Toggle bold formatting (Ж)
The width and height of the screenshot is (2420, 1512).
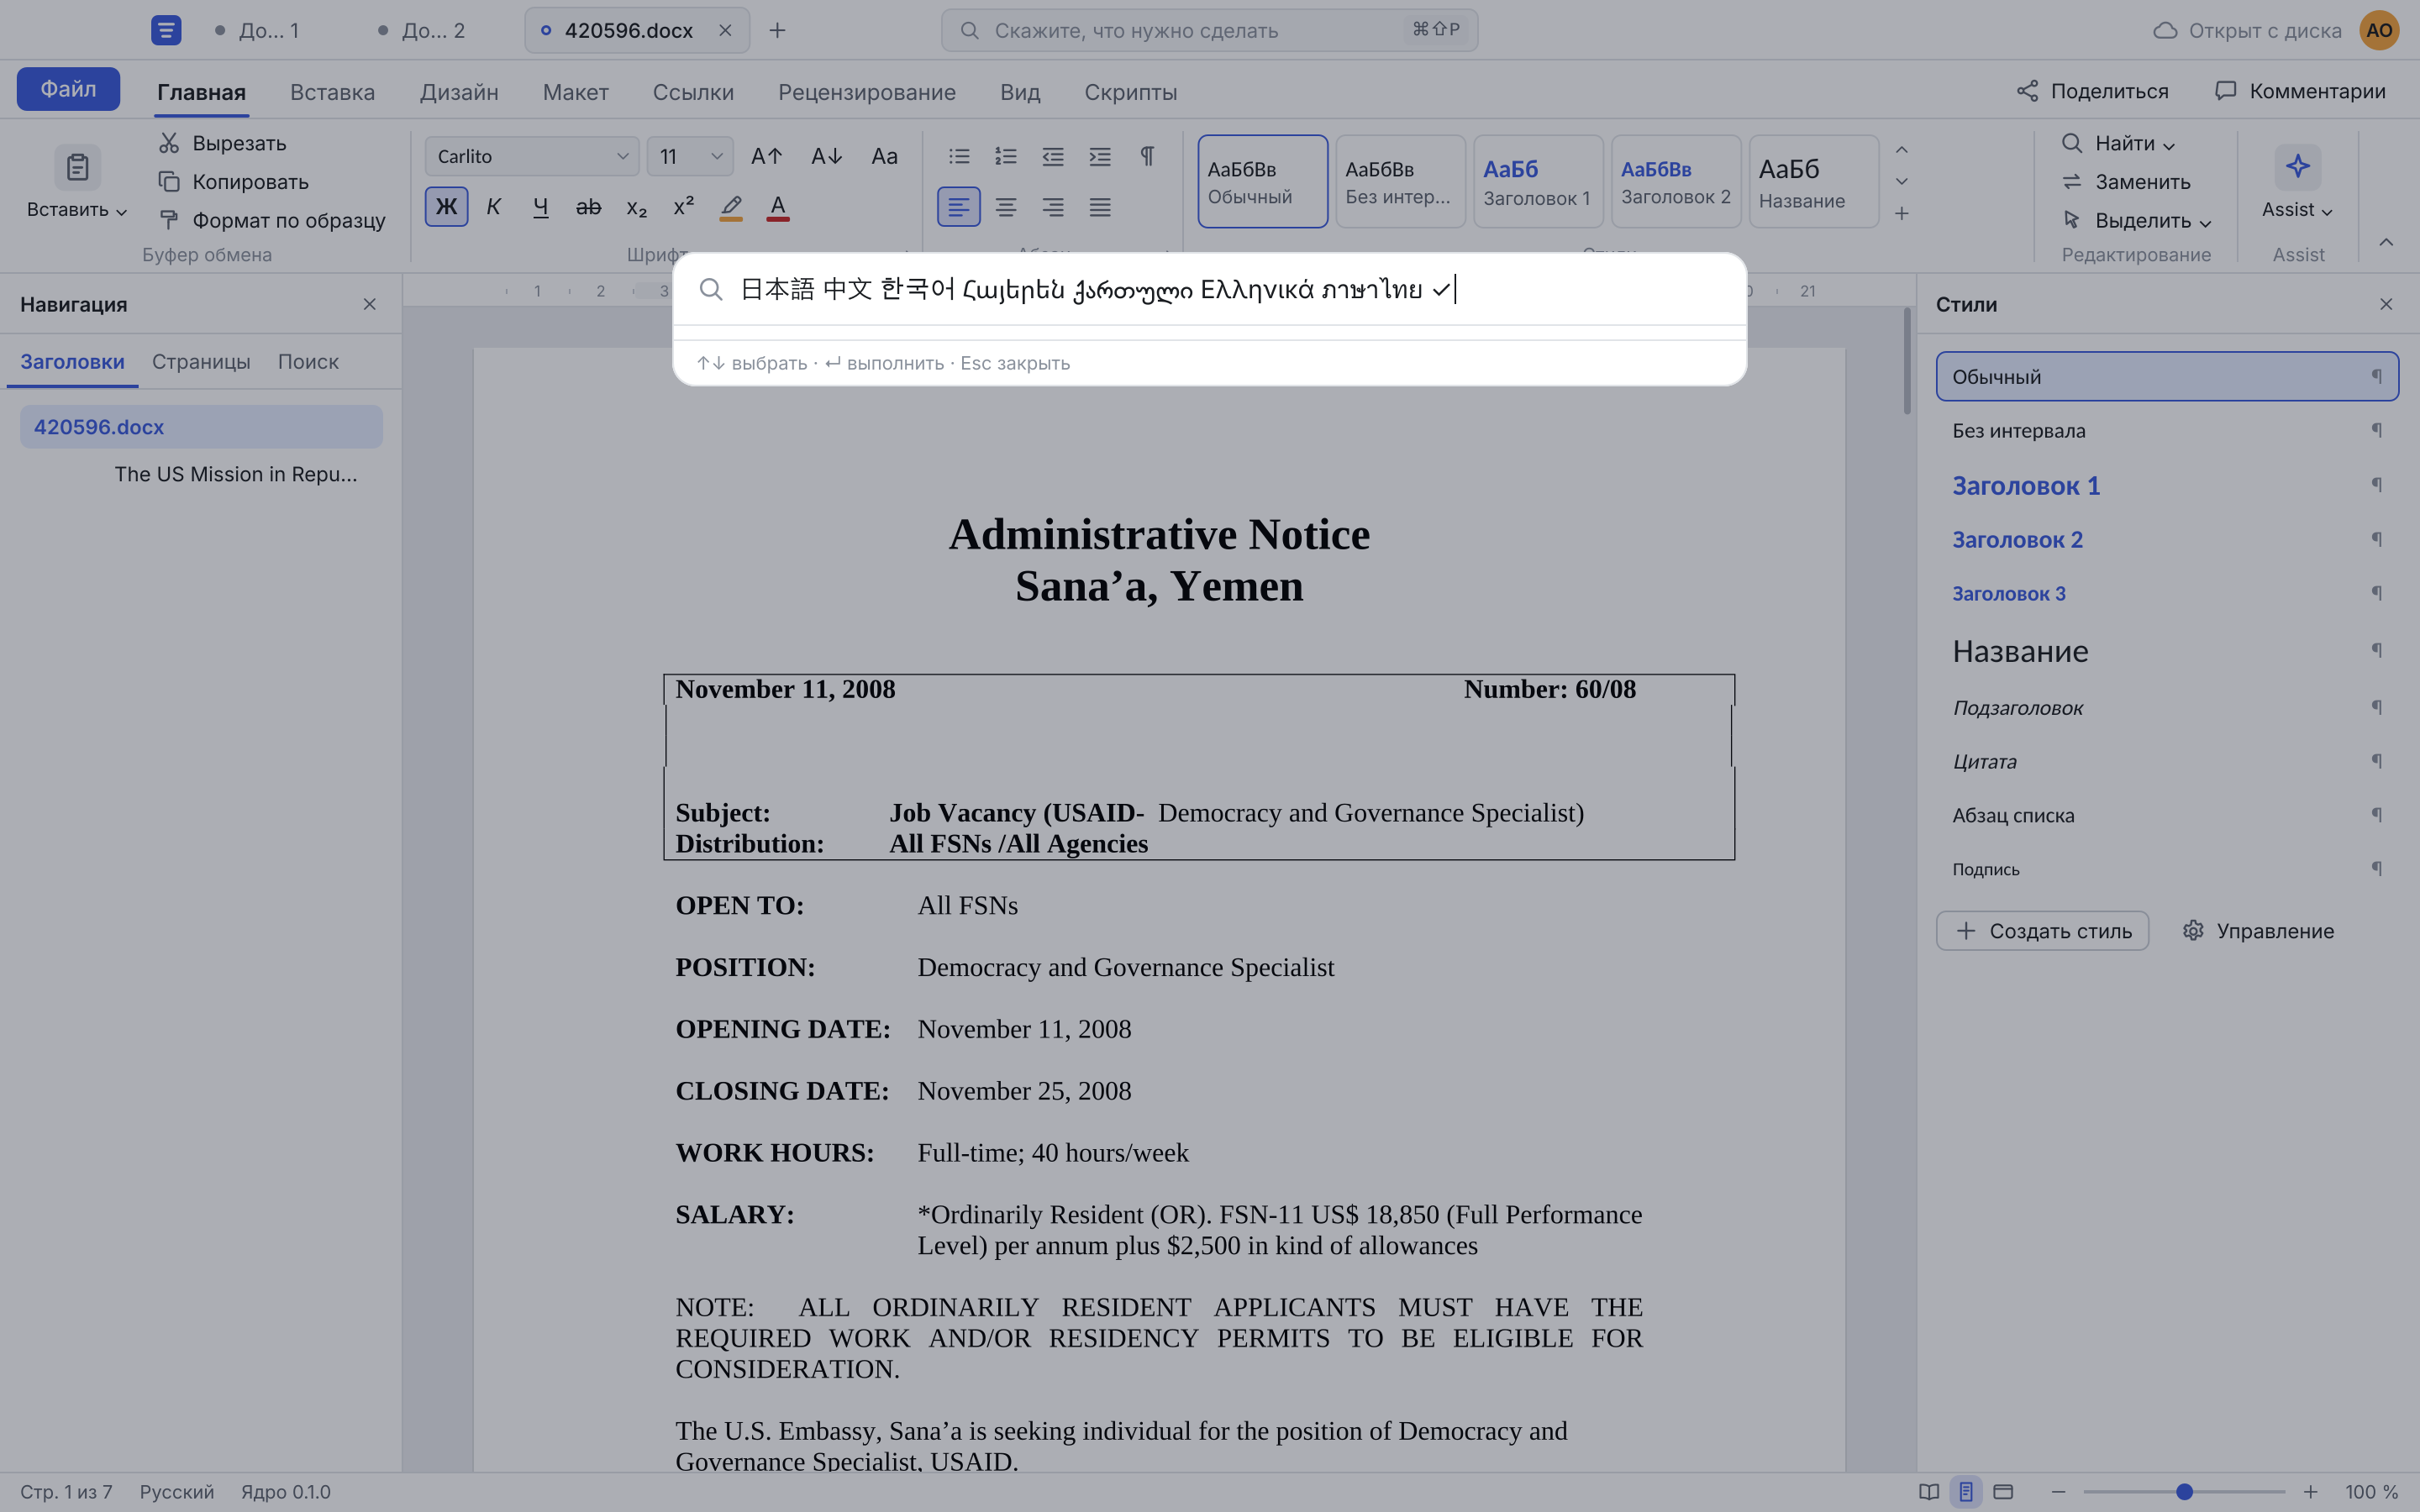point(446,207)
